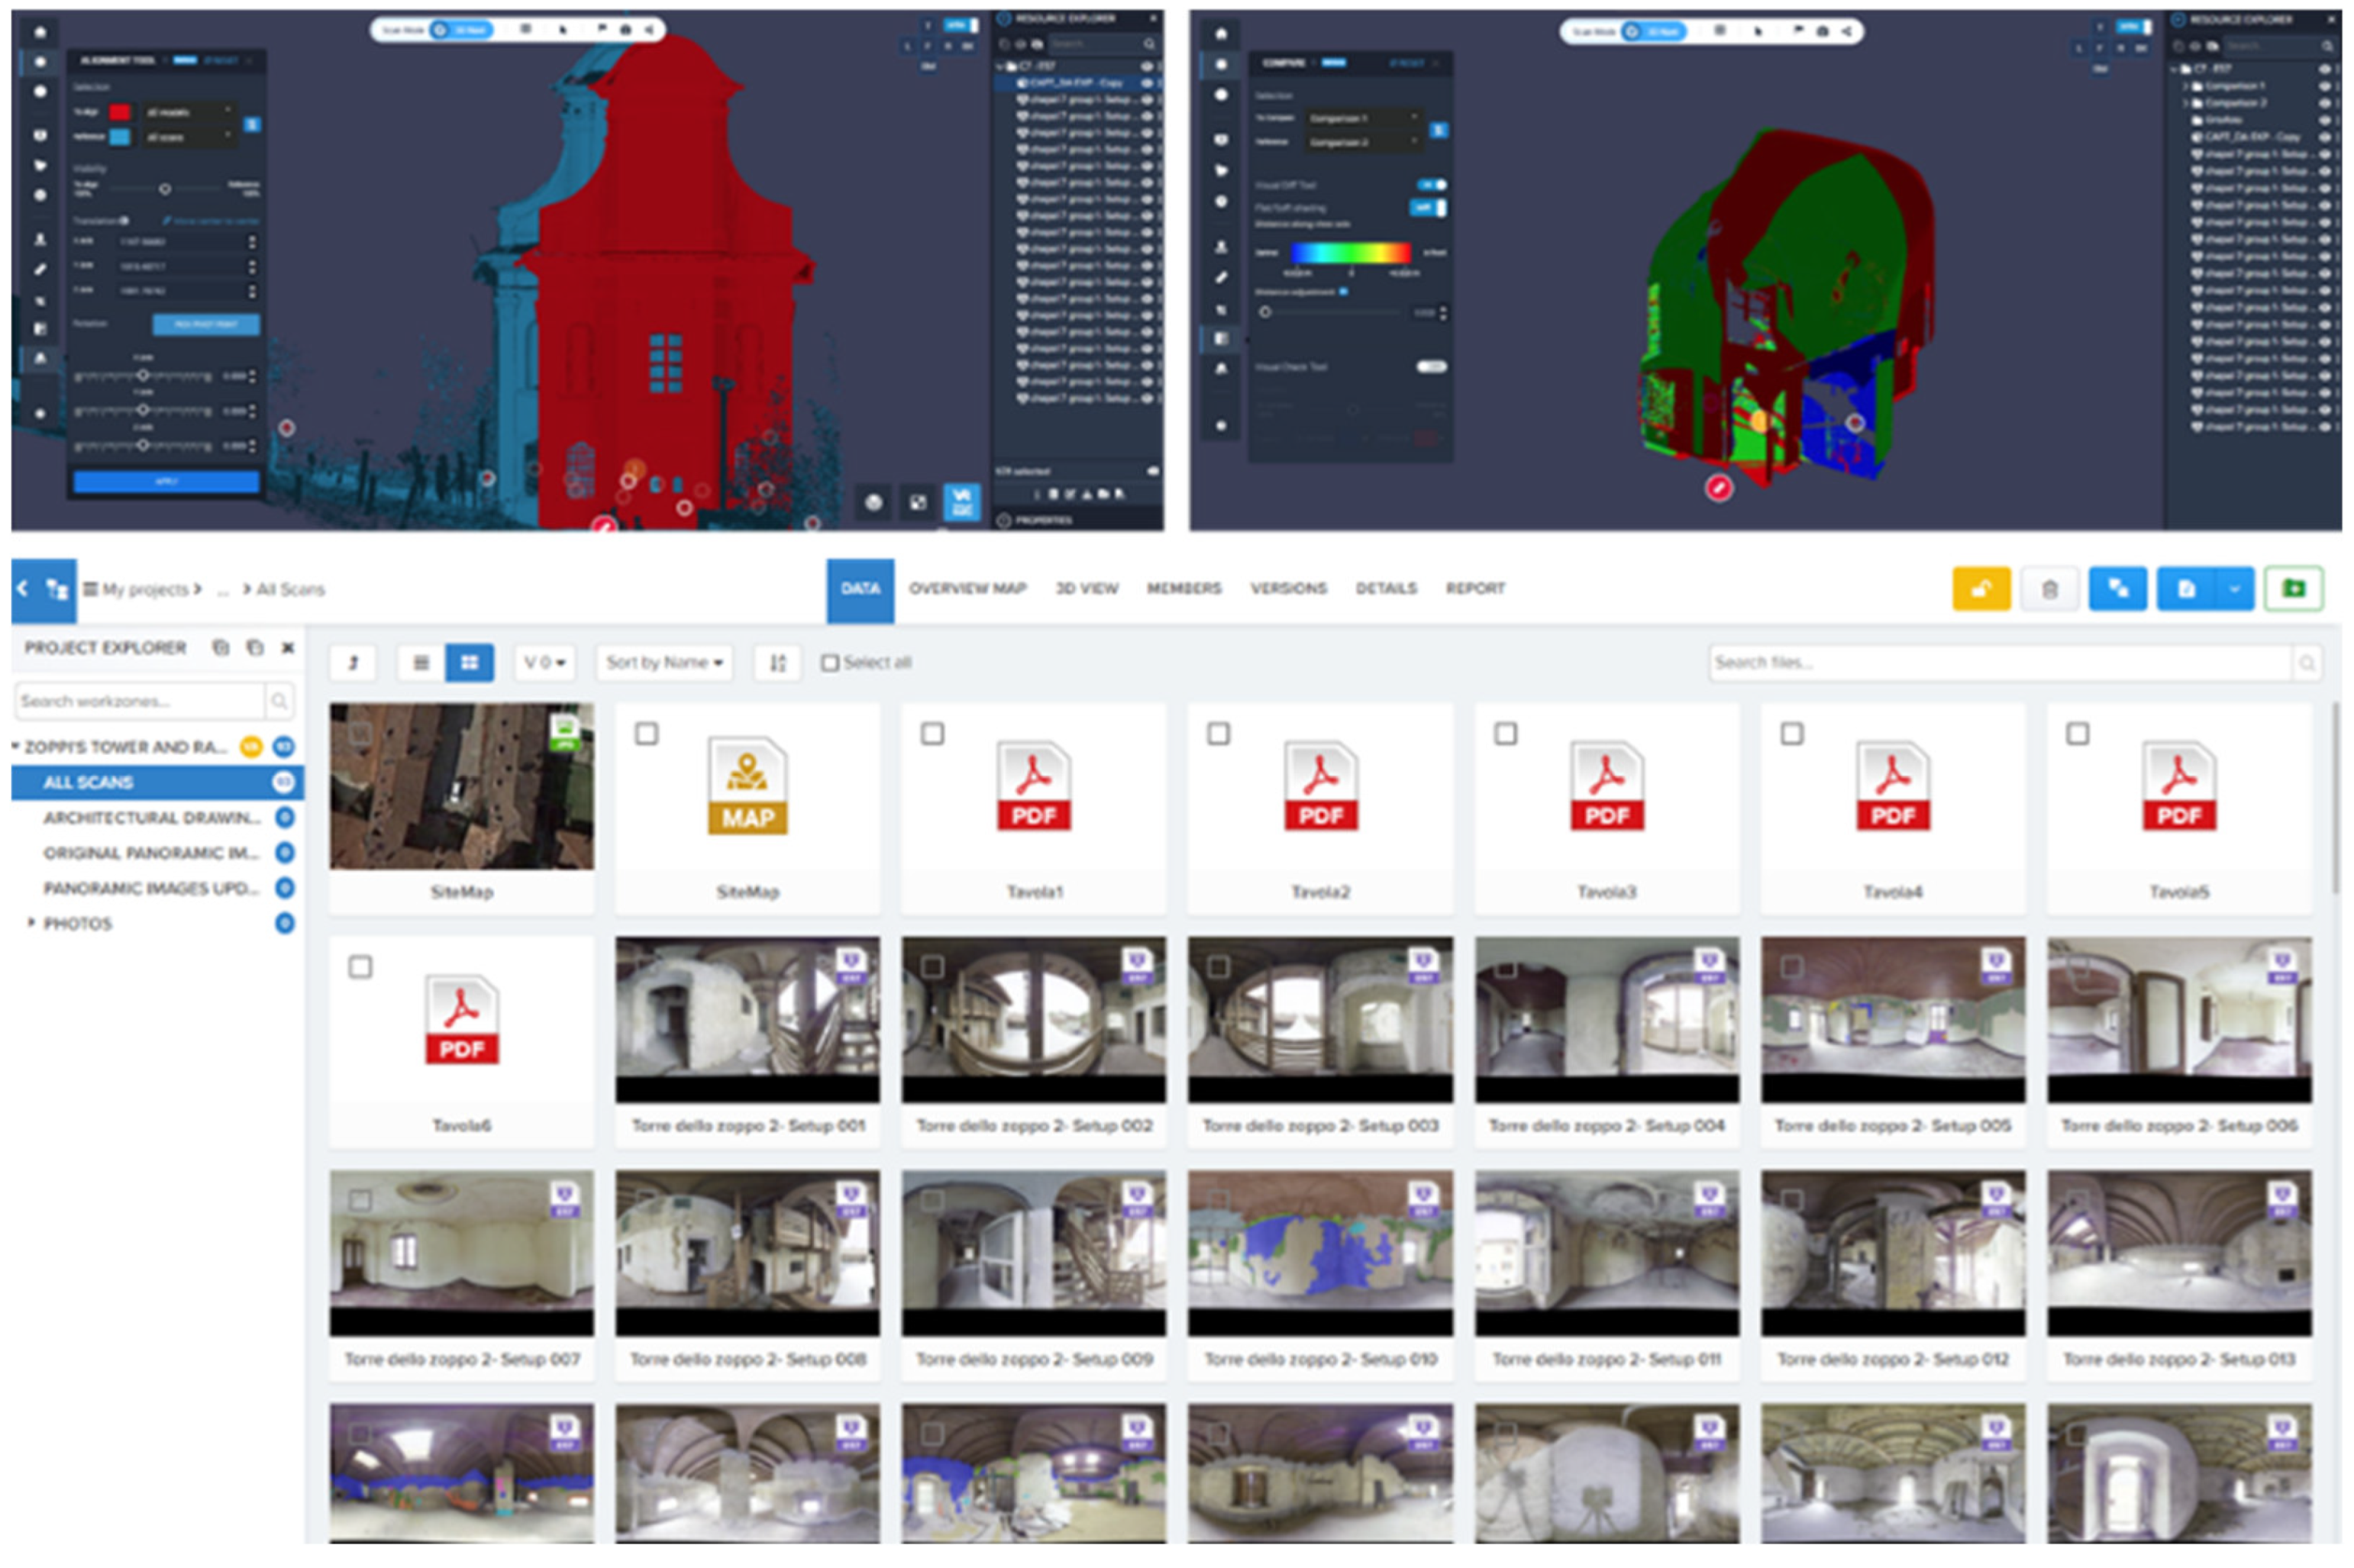Click the trash delete icon
This screenshot has width=2354, height=1568.
pyautogui.click(x=2049, y=589)
